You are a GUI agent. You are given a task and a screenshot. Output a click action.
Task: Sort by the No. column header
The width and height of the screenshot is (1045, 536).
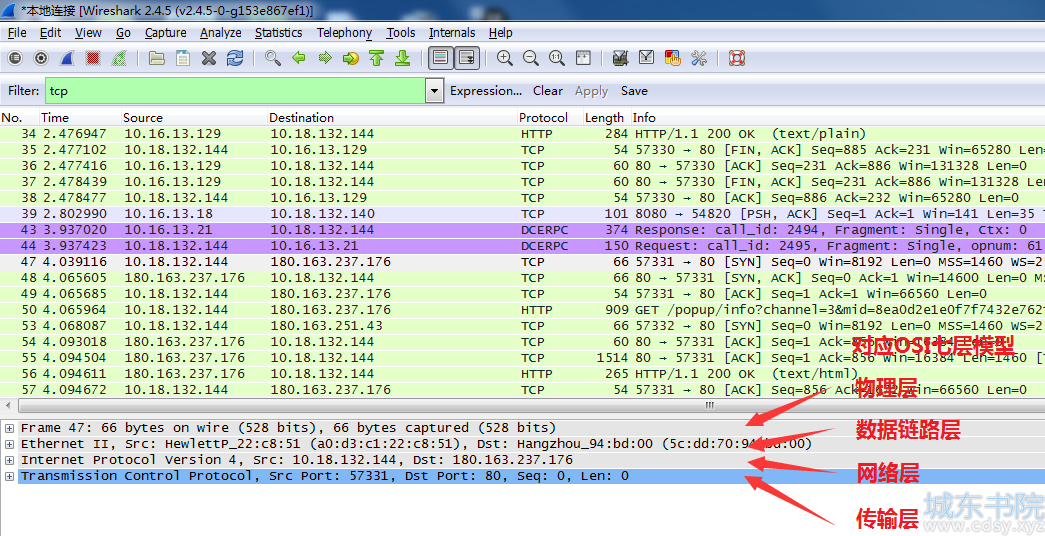[x=19, y=117]
